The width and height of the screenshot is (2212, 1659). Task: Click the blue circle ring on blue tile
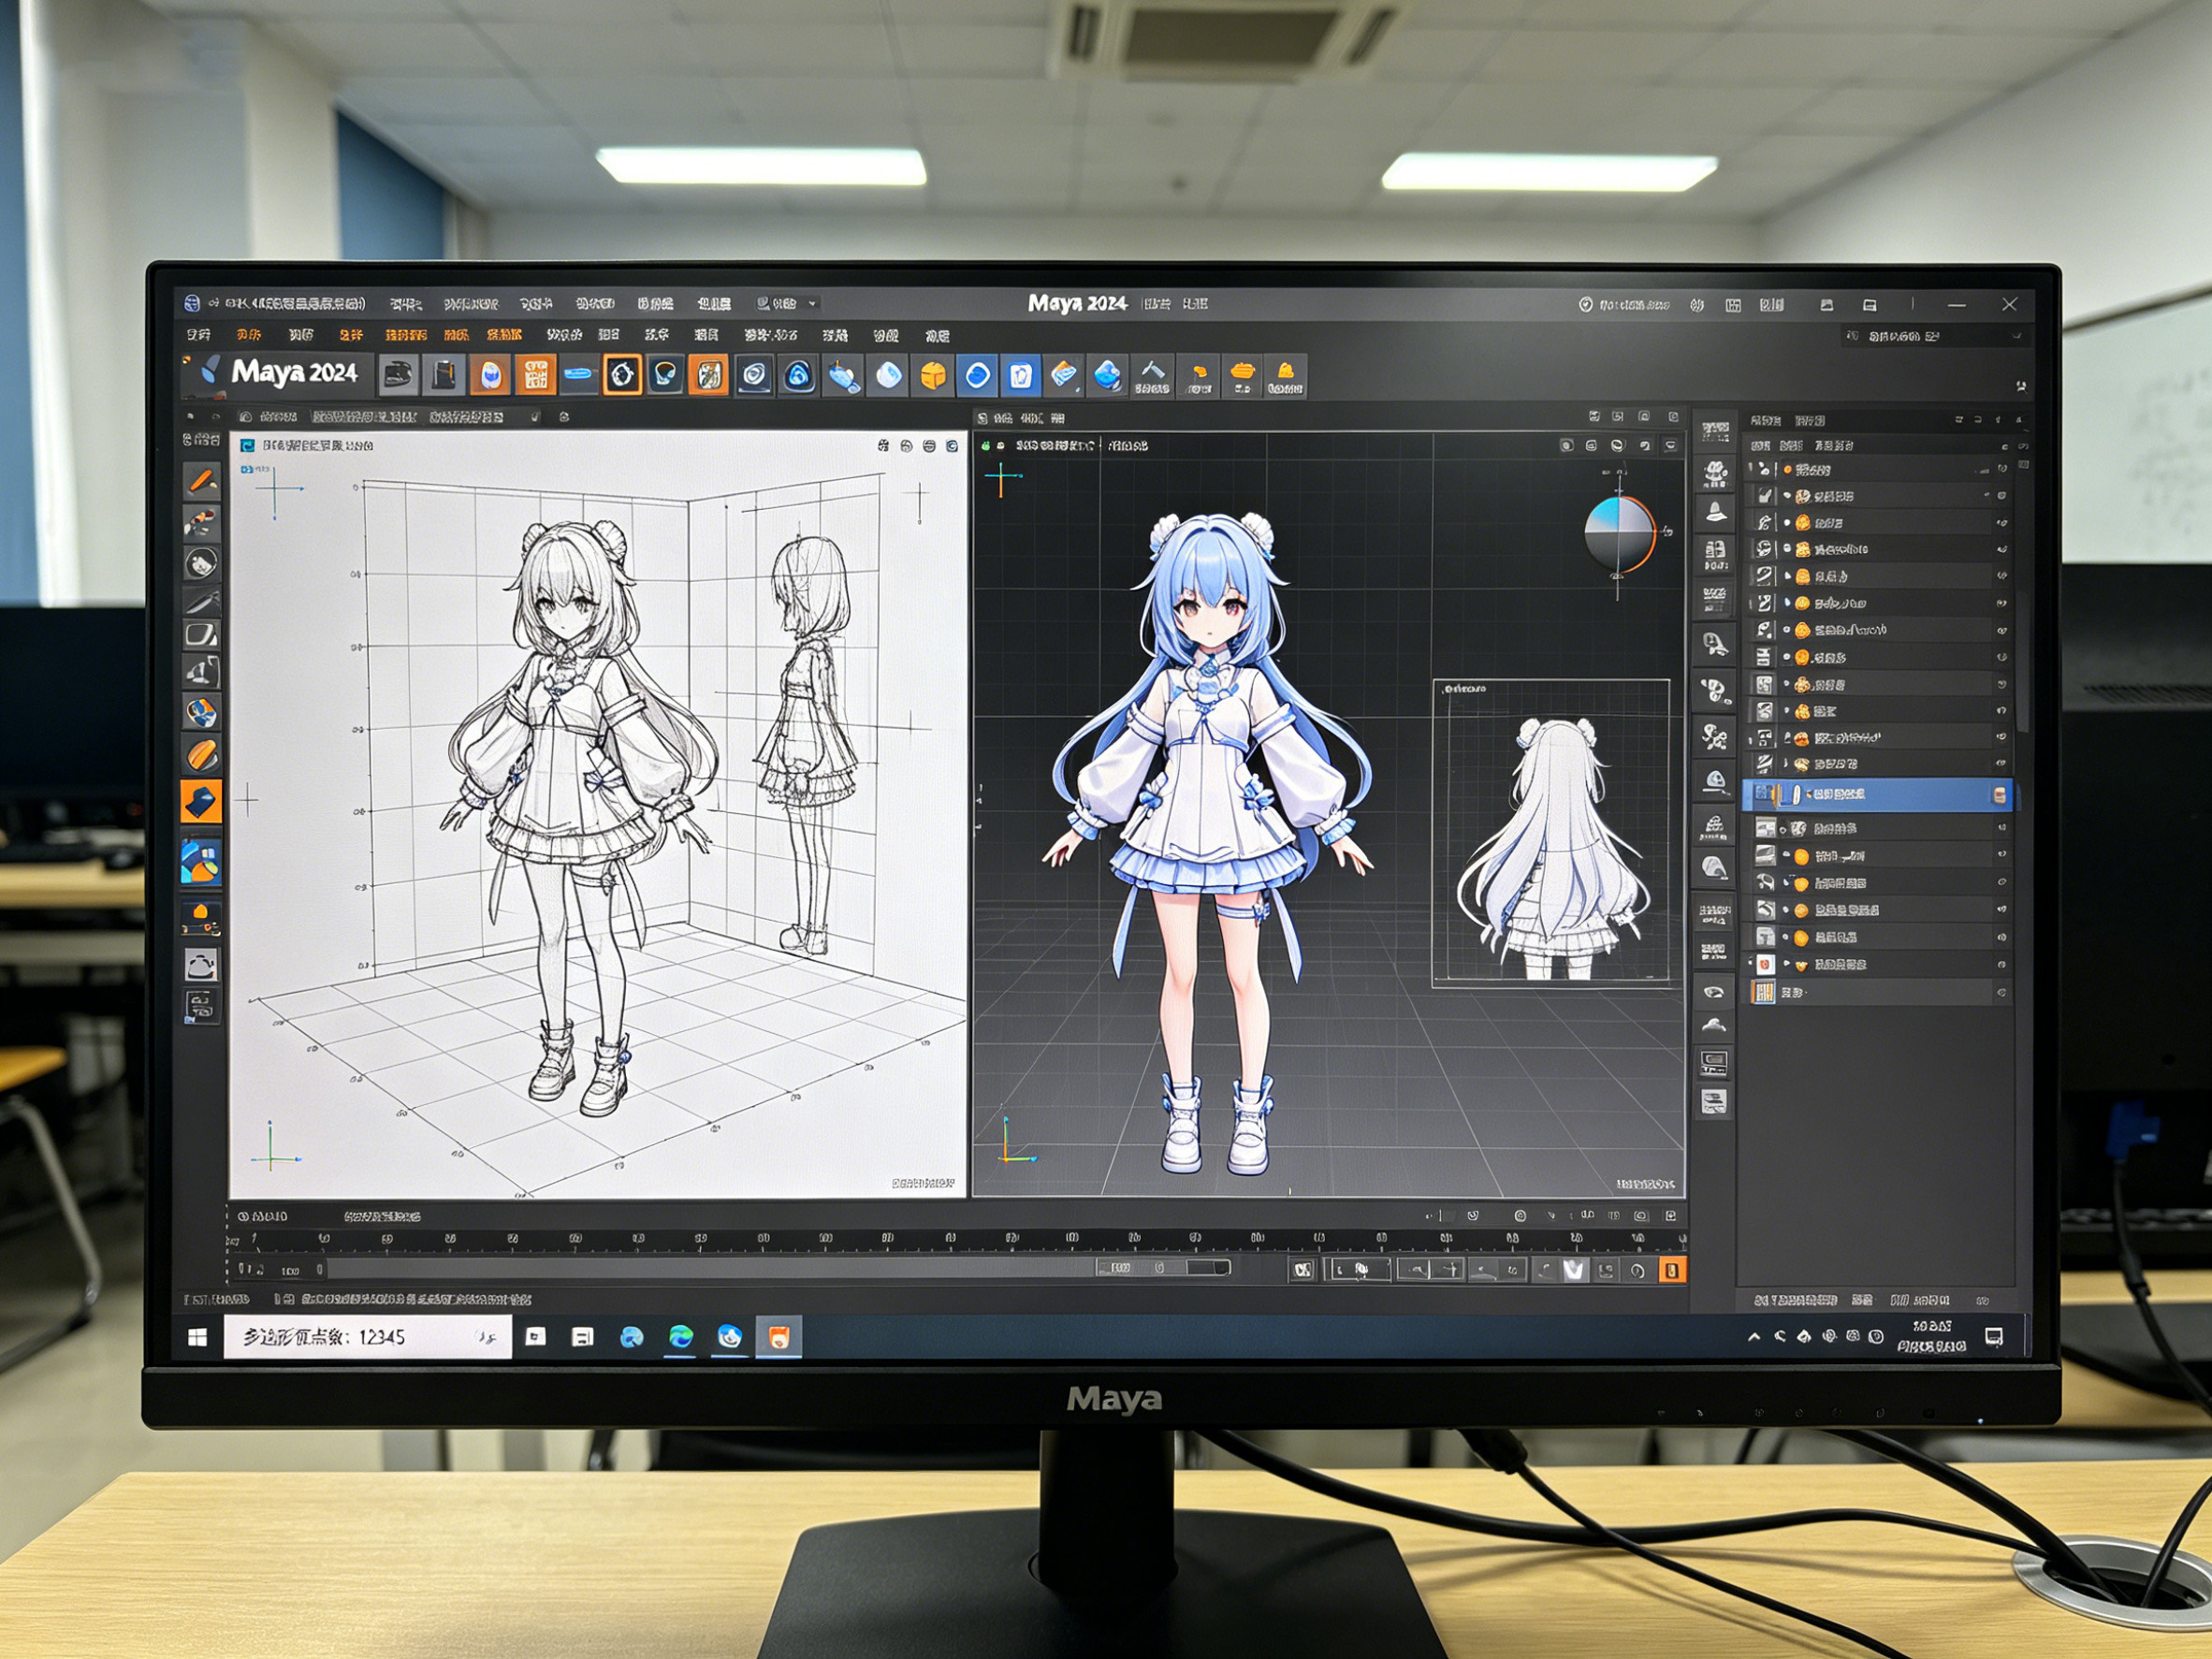pyautogui.click(x=977, y=376)
